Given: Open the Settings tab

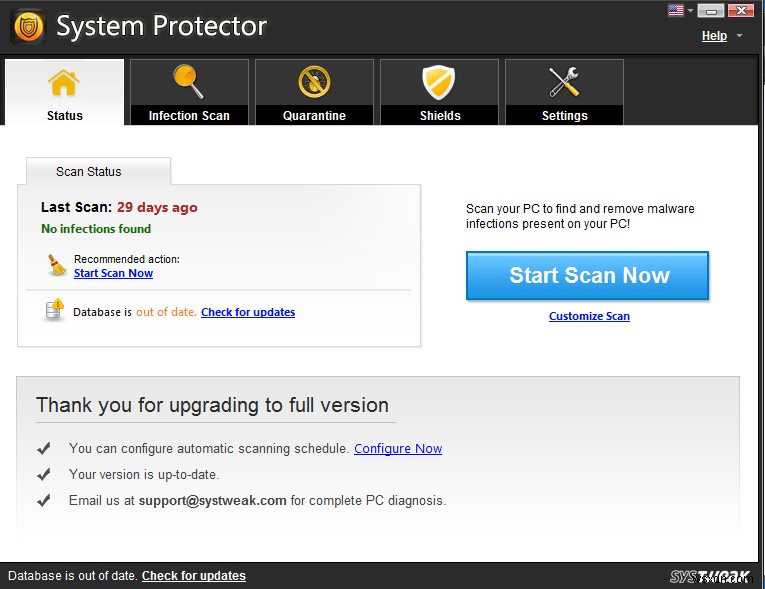Looking at the screenshot, I should (x=564, y=92).
